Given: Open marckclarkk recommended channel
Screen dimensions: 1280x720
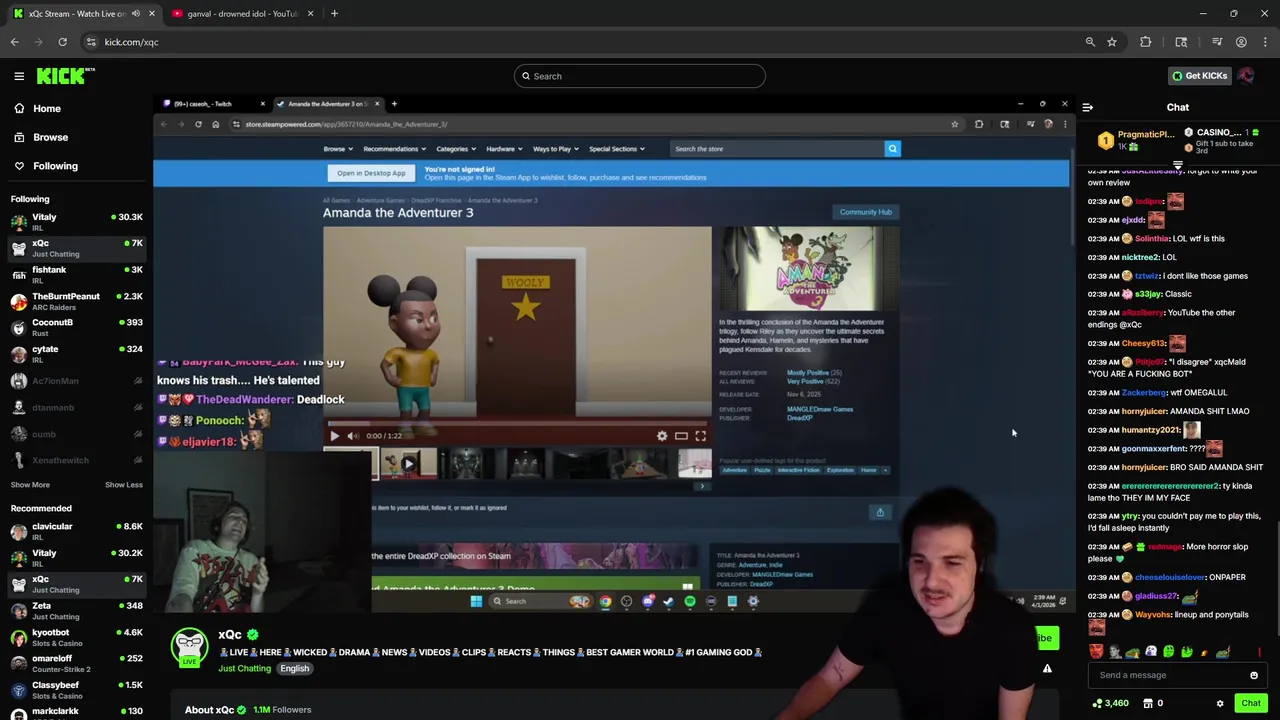Looking at the screenshot, I should click(77, 711).
